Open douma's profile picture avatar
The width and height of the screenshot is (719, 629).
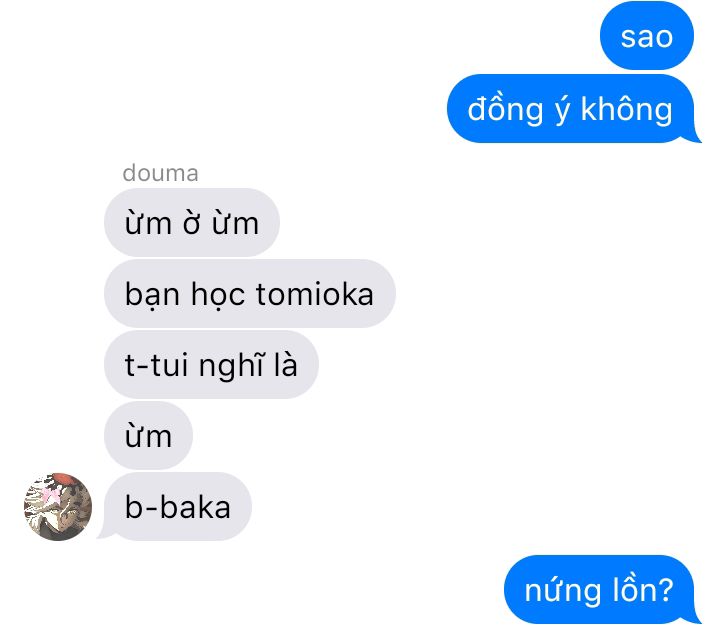tap(58, 507)
